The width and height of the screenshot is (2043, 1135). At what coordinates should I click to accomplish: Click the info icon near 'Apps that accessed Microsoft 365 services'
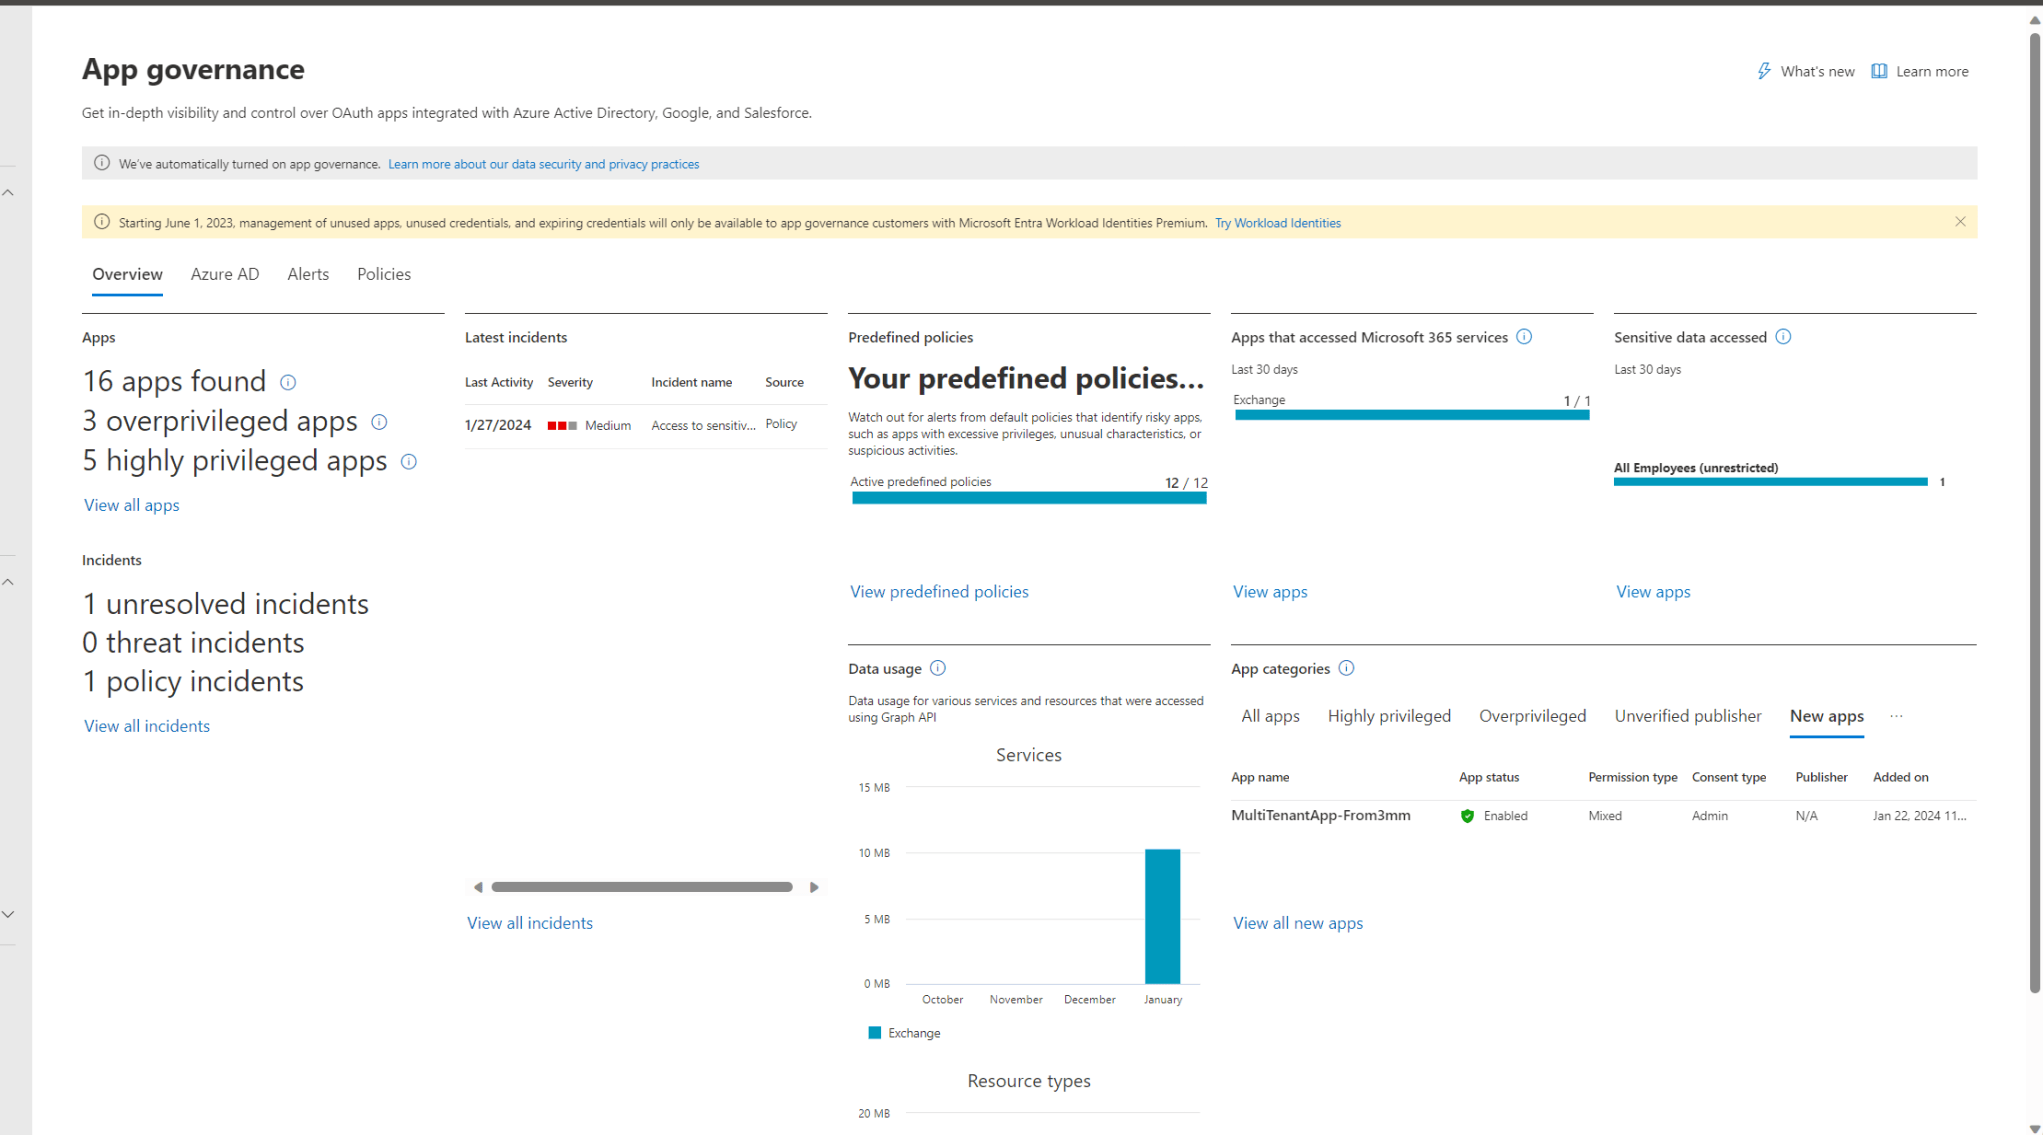[1523, 337]
